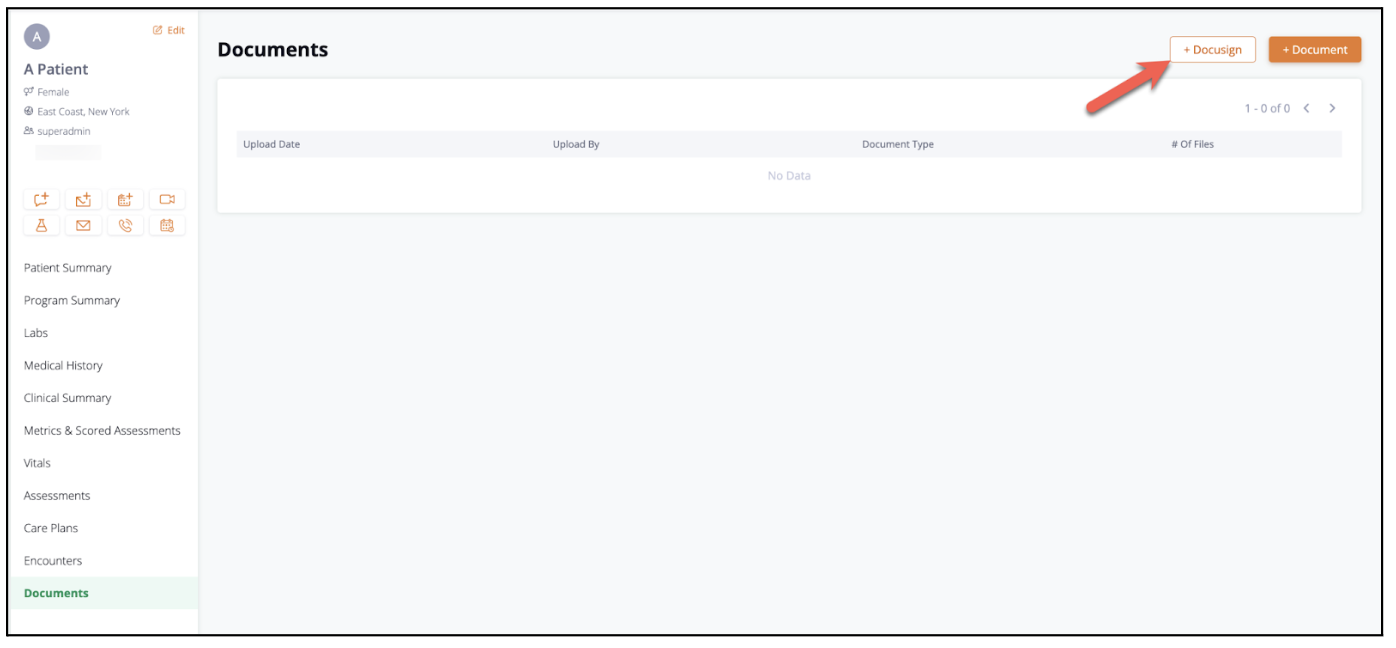Open the Labs section
The image size is (1396, 648).
36,333
